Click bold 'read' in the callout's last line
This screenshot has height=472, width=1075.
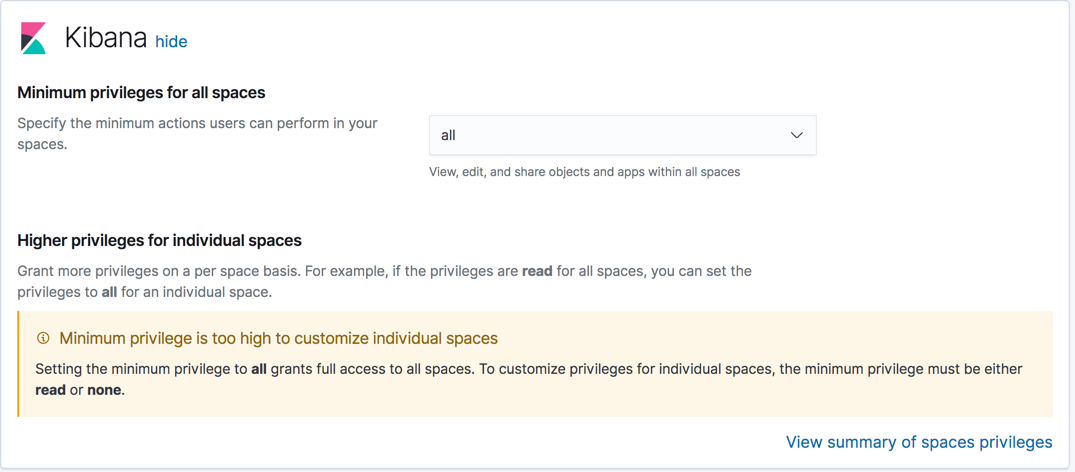50,390
